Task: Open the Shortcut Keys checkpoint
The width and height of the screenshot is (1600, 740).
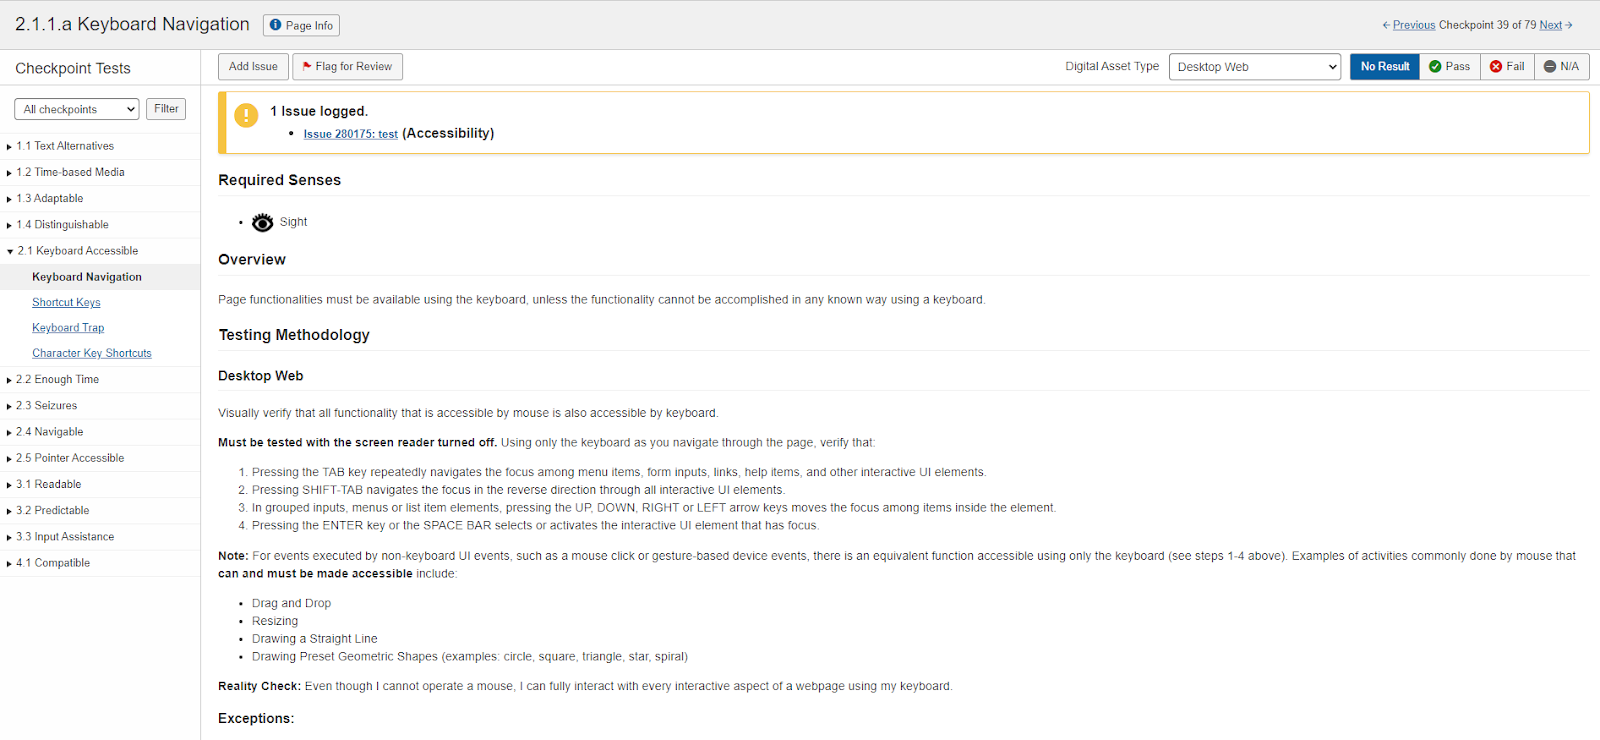Action: (66, 303)
